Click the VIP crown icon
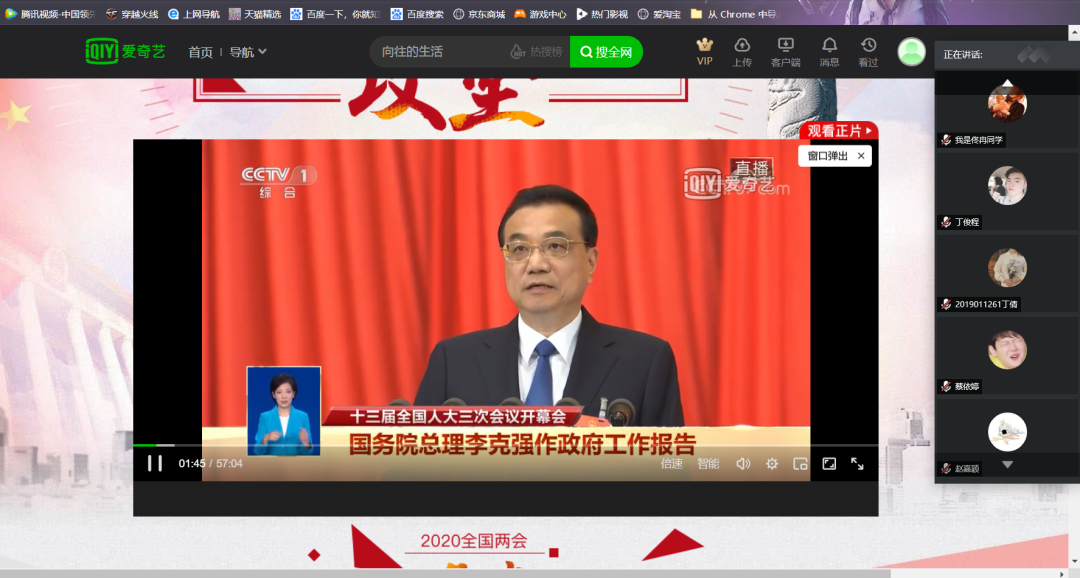The width and height of the screenshot is (1080, 578). click(705, 46)
